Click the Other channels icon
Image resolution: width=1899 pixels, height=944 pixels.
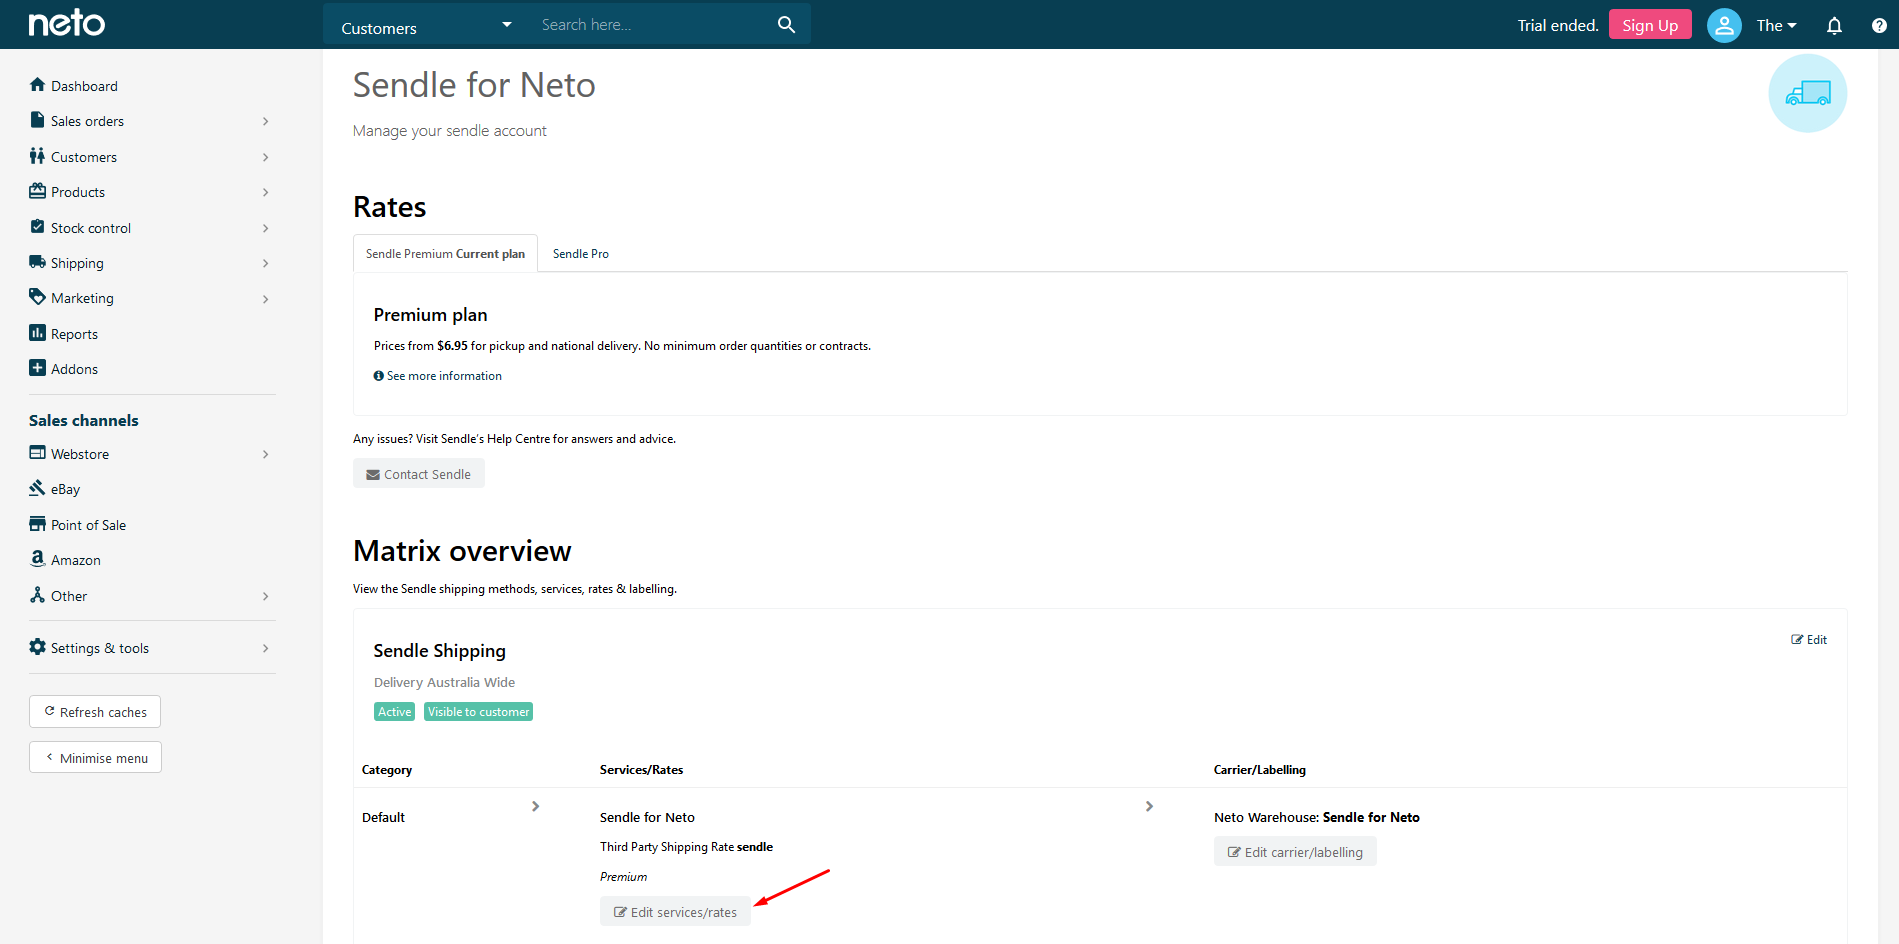click(x=38, y=595)
